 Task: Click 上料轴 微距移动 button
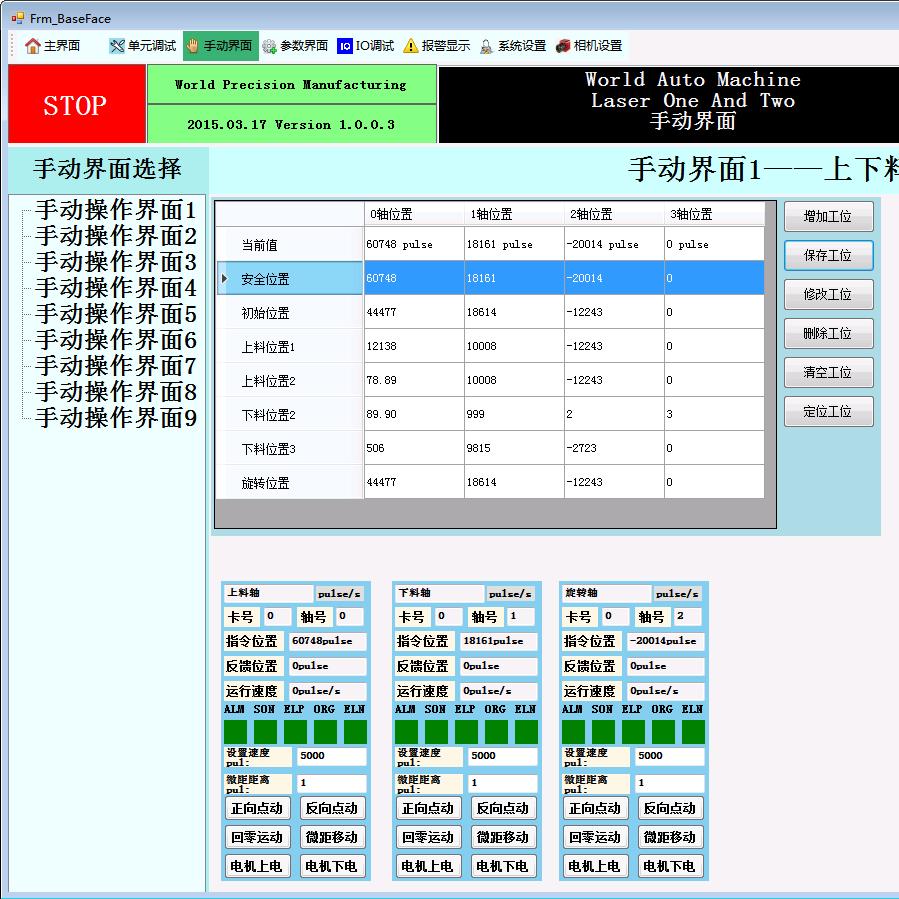332,837
